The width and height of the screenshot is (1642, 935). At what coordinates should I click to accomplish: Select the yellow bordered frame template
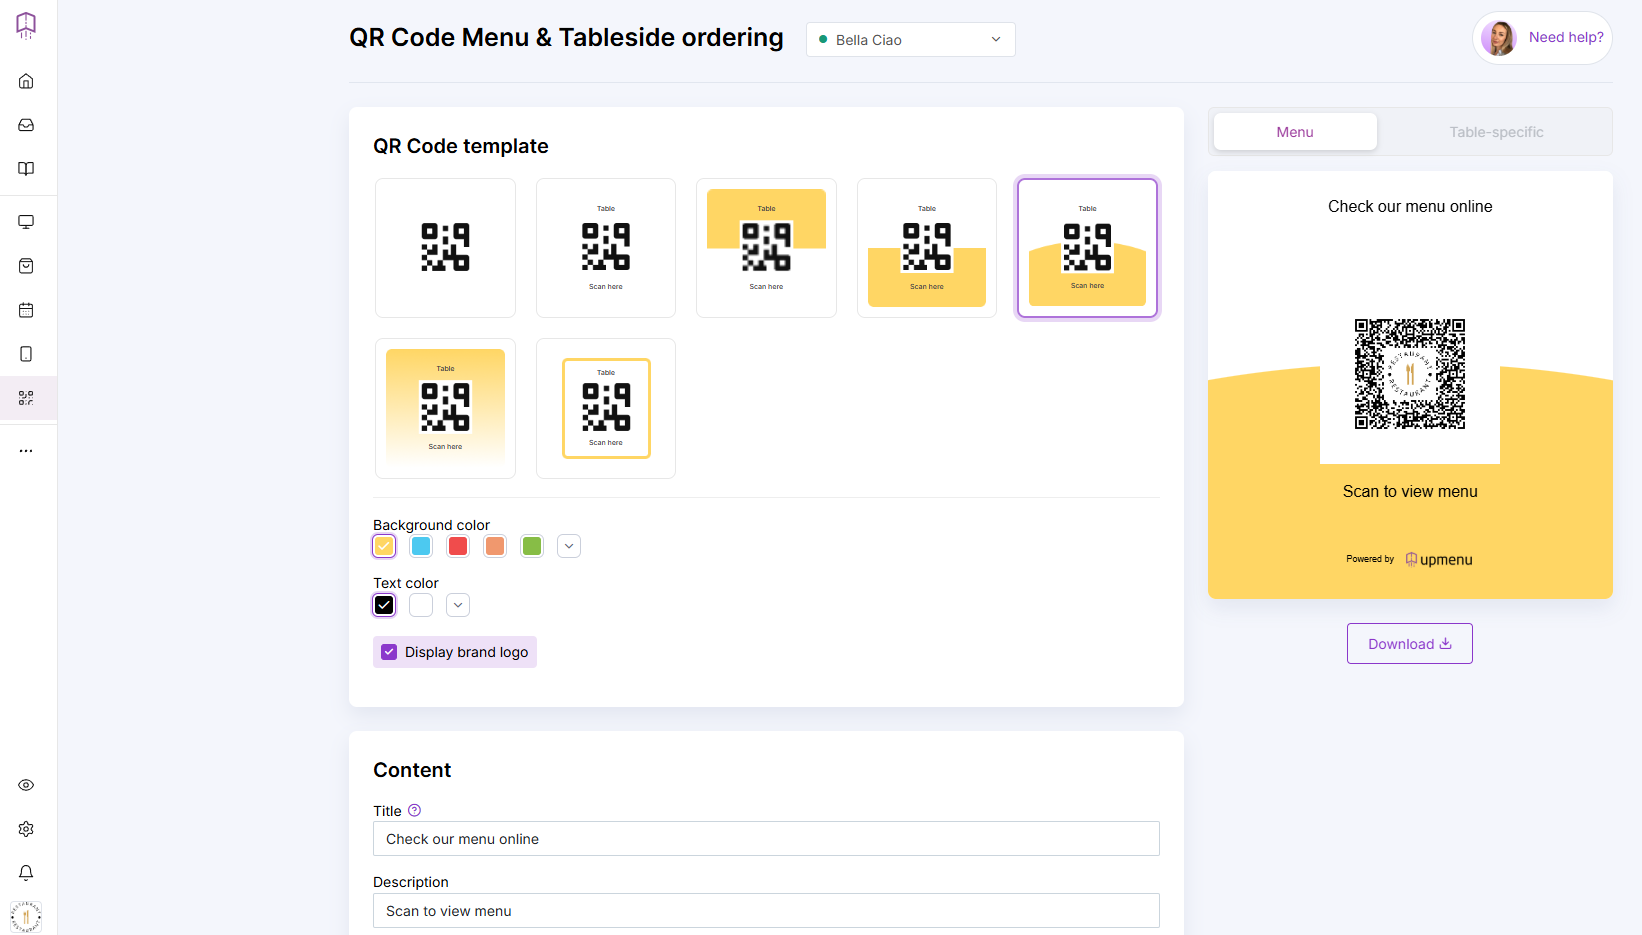(606, 408)
